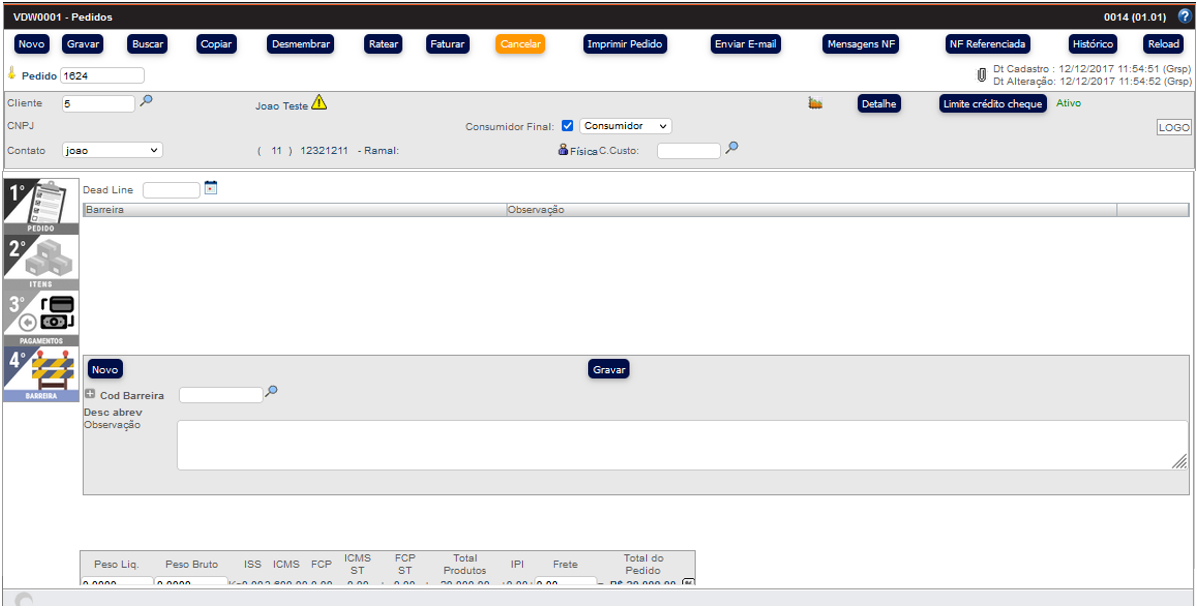Viewport: 1197px width, 609px height.
Task: Click the help question mark icon
Action: click(1184, 17)
